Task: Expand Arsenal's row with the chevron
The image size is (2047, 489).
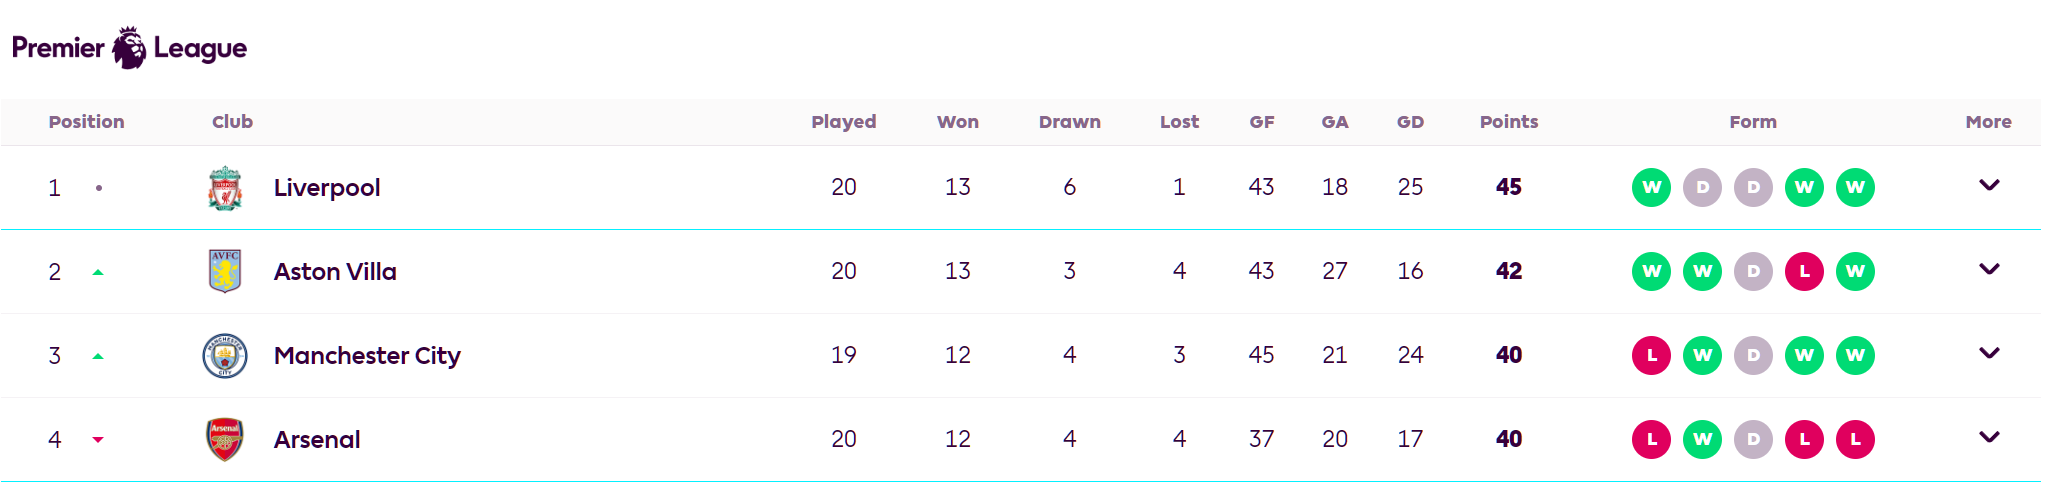Action: click(x=1989, y=437)
